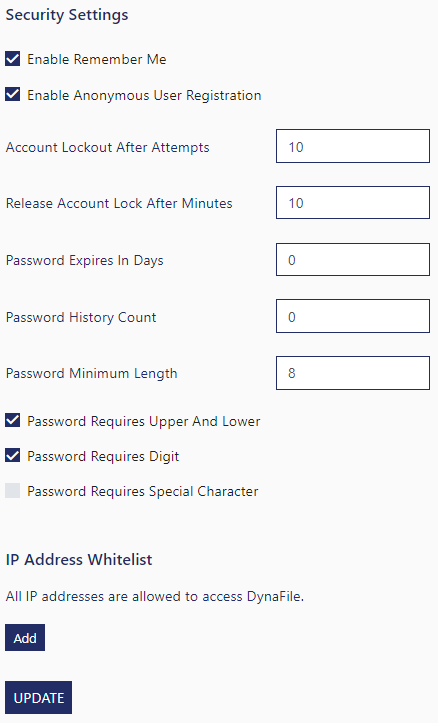Click the Security Settings heading

point(67,15)
